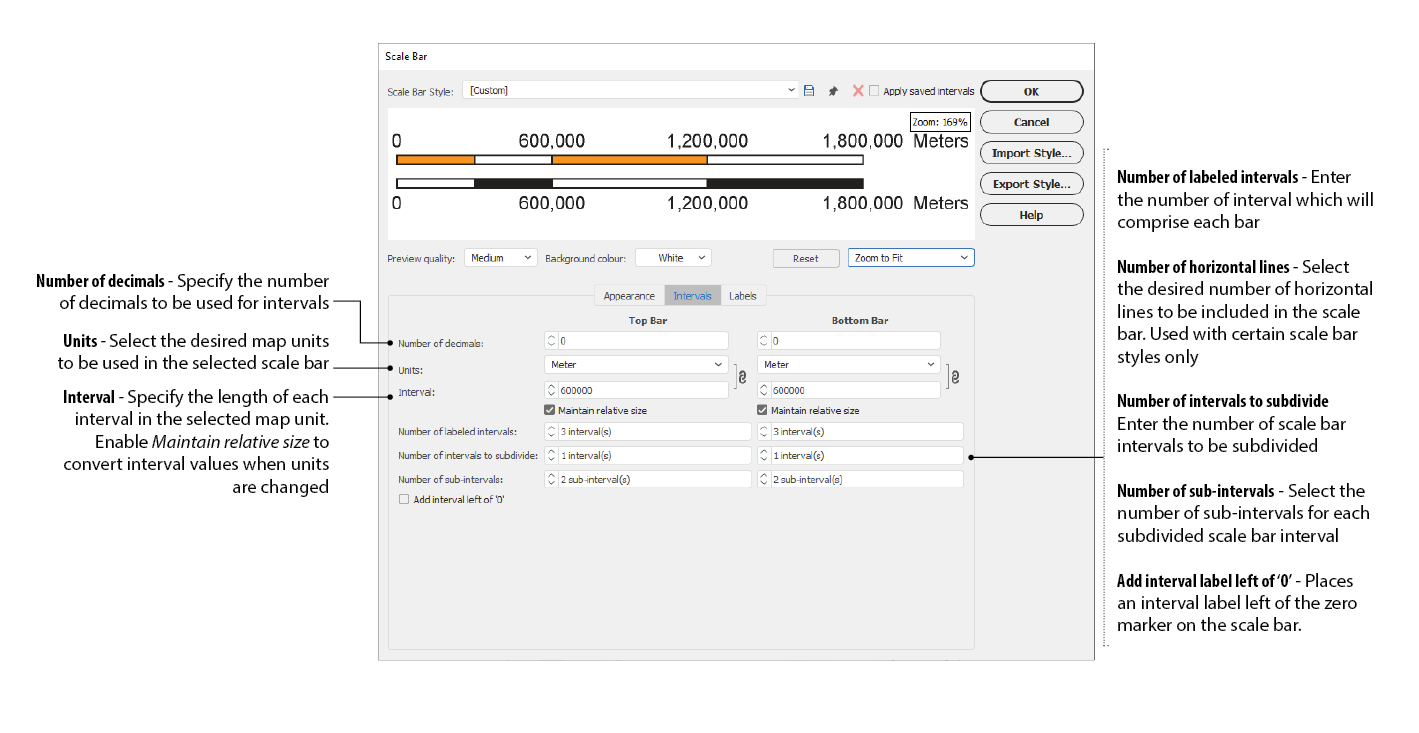Open the Labels tab
1419x733 pixels.
742,296
